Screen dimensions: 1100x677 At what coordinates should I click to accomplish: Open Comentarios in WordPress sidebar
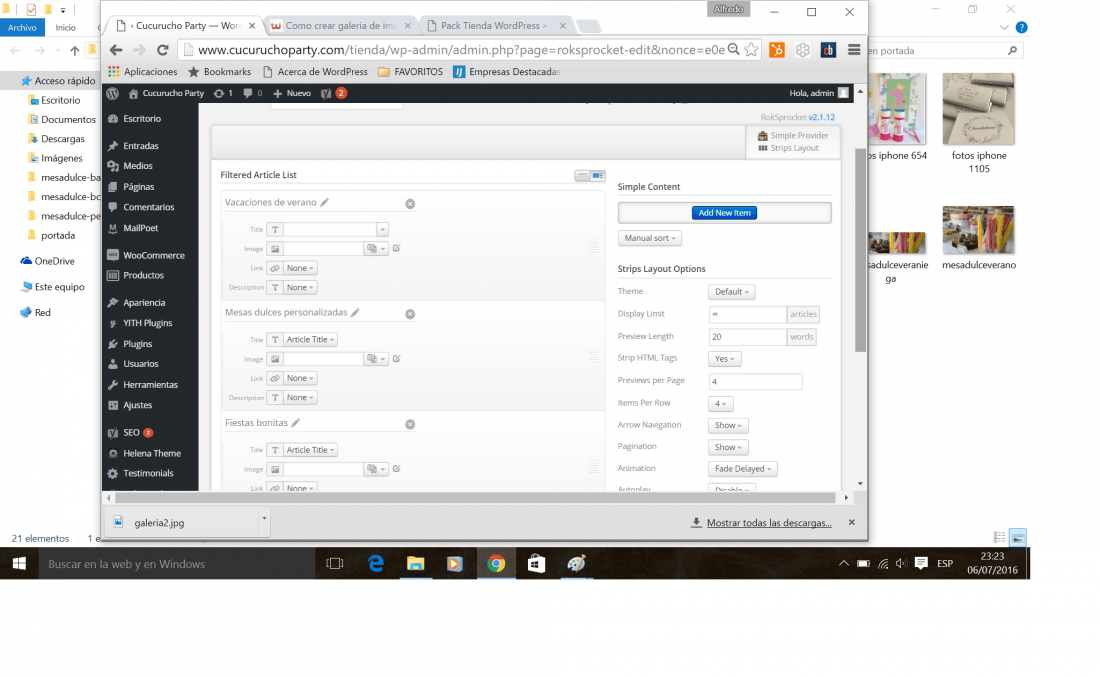tap(150, 207)
